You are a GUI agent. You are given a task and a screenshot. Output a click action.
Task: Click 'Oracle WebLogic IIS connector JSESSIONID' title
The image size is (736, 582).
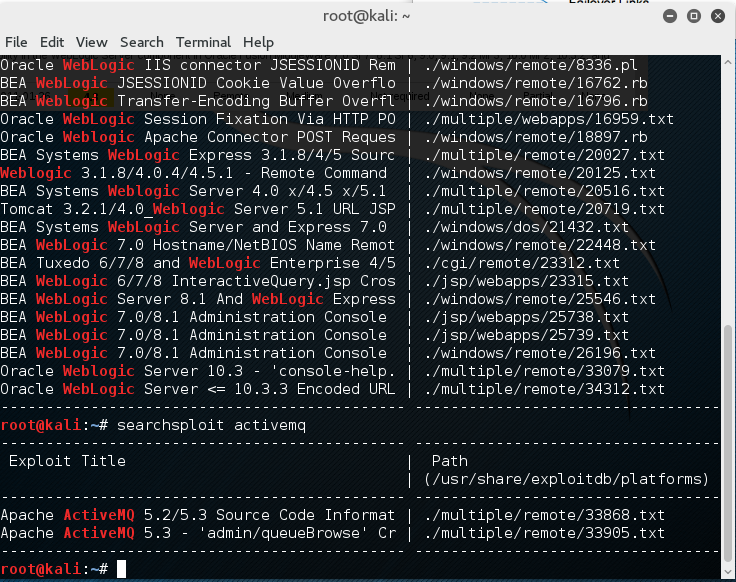pos(198,65)
